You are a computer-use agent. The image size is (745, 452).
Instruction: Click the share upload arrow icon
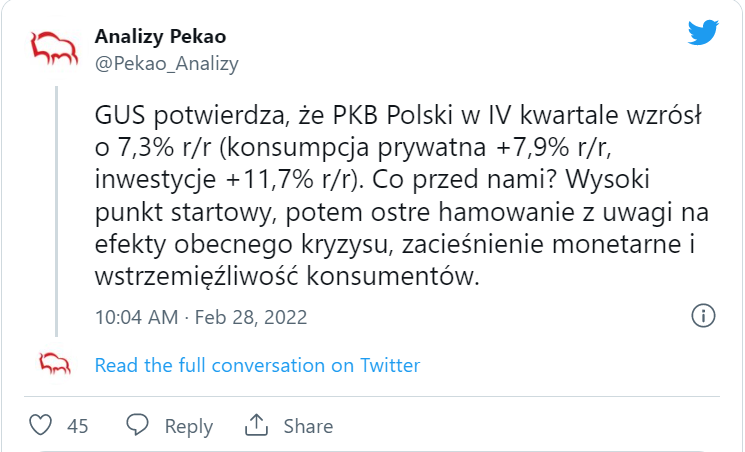tap(257, 425)
